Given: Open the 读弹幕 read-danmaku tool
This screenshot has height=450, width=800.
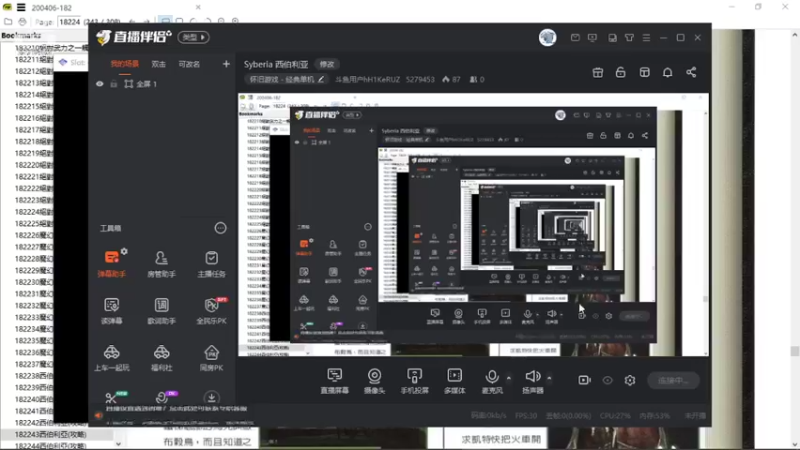Looking at the screenshot, I should [x=111, y=311].
